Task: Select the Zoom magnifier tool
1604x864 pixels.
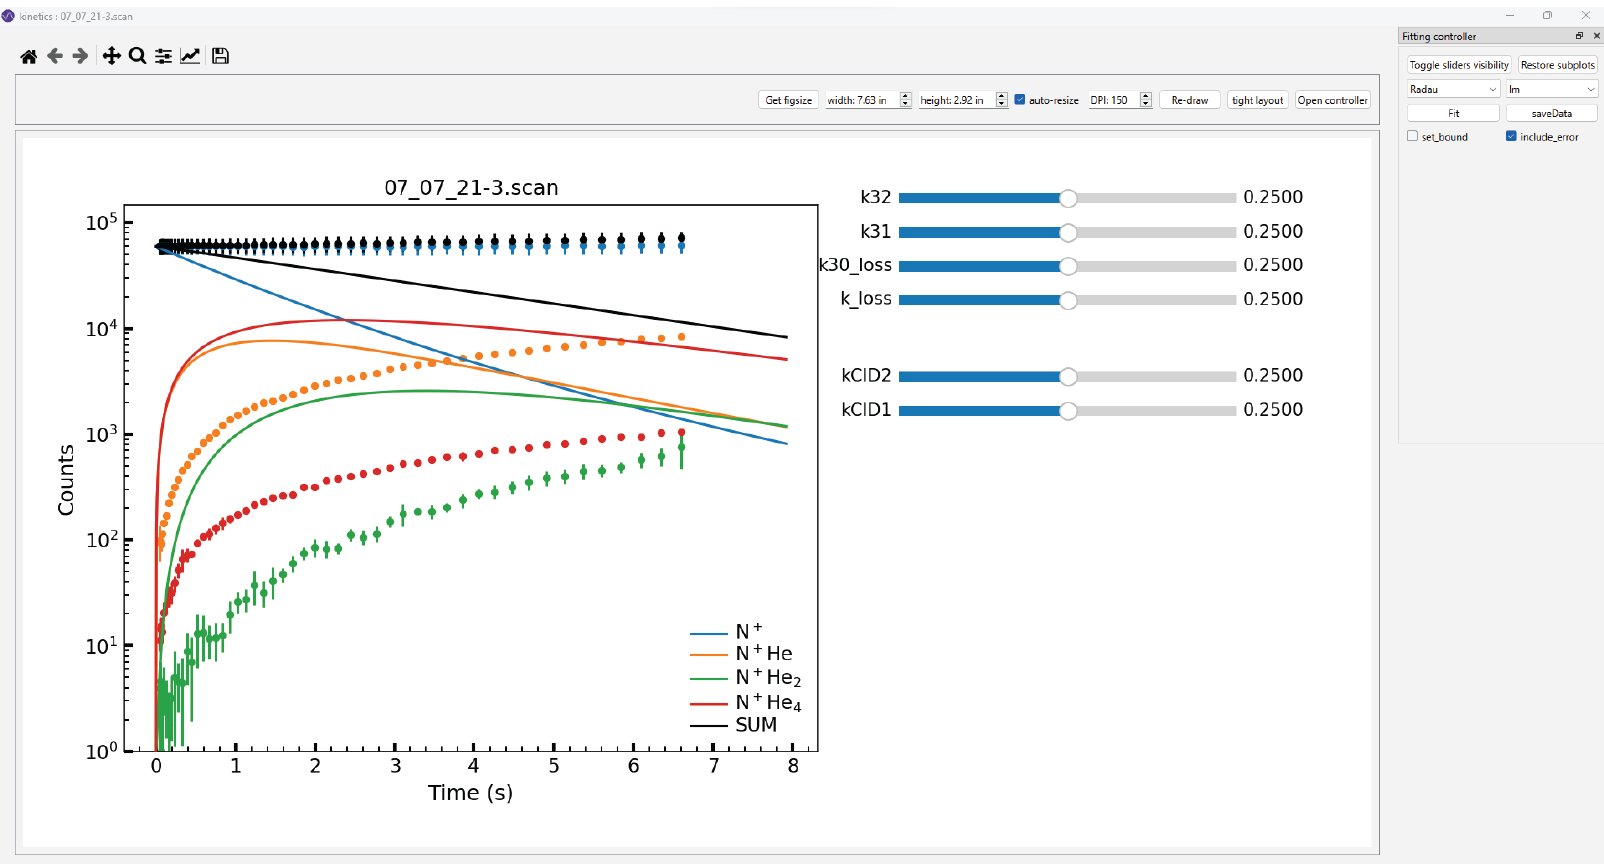Action: pos(138,56)
